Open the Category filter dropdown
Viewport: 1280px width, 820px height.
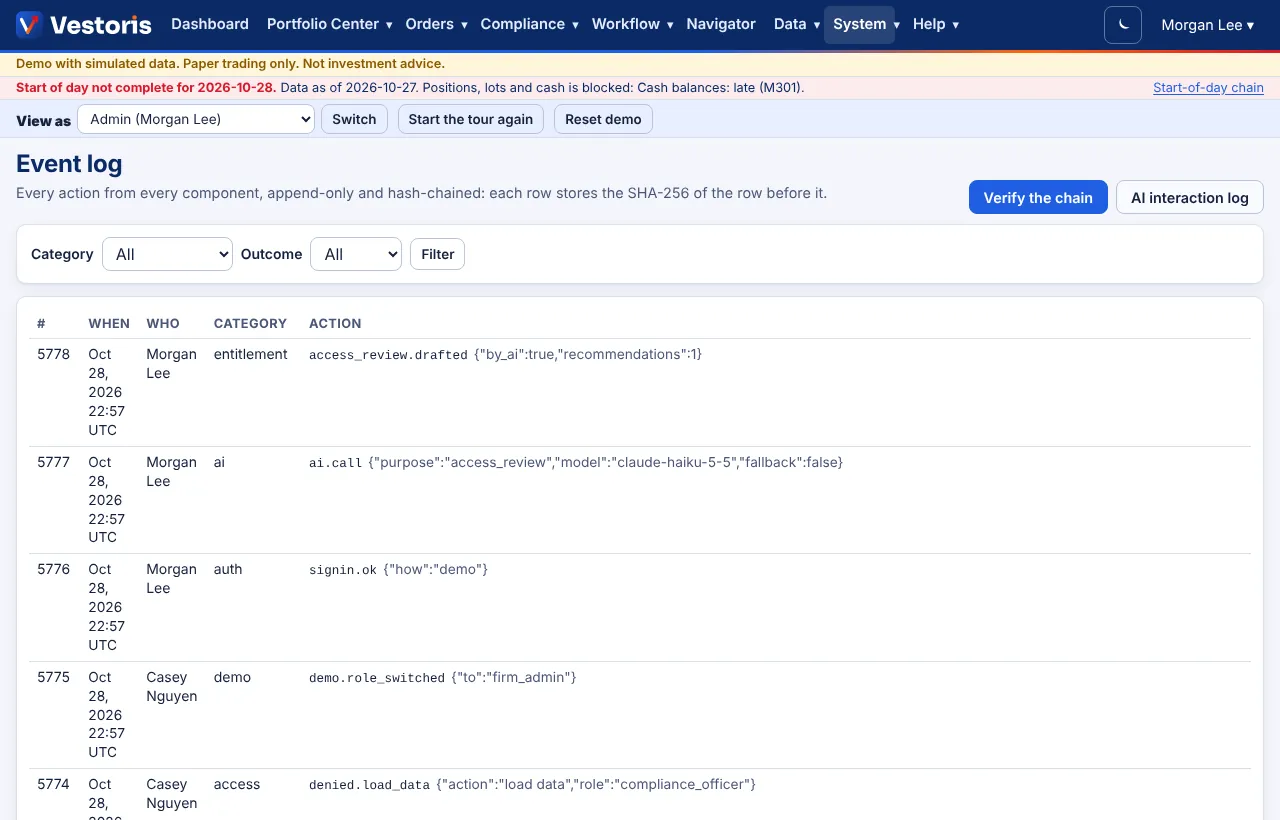(167, 254)
